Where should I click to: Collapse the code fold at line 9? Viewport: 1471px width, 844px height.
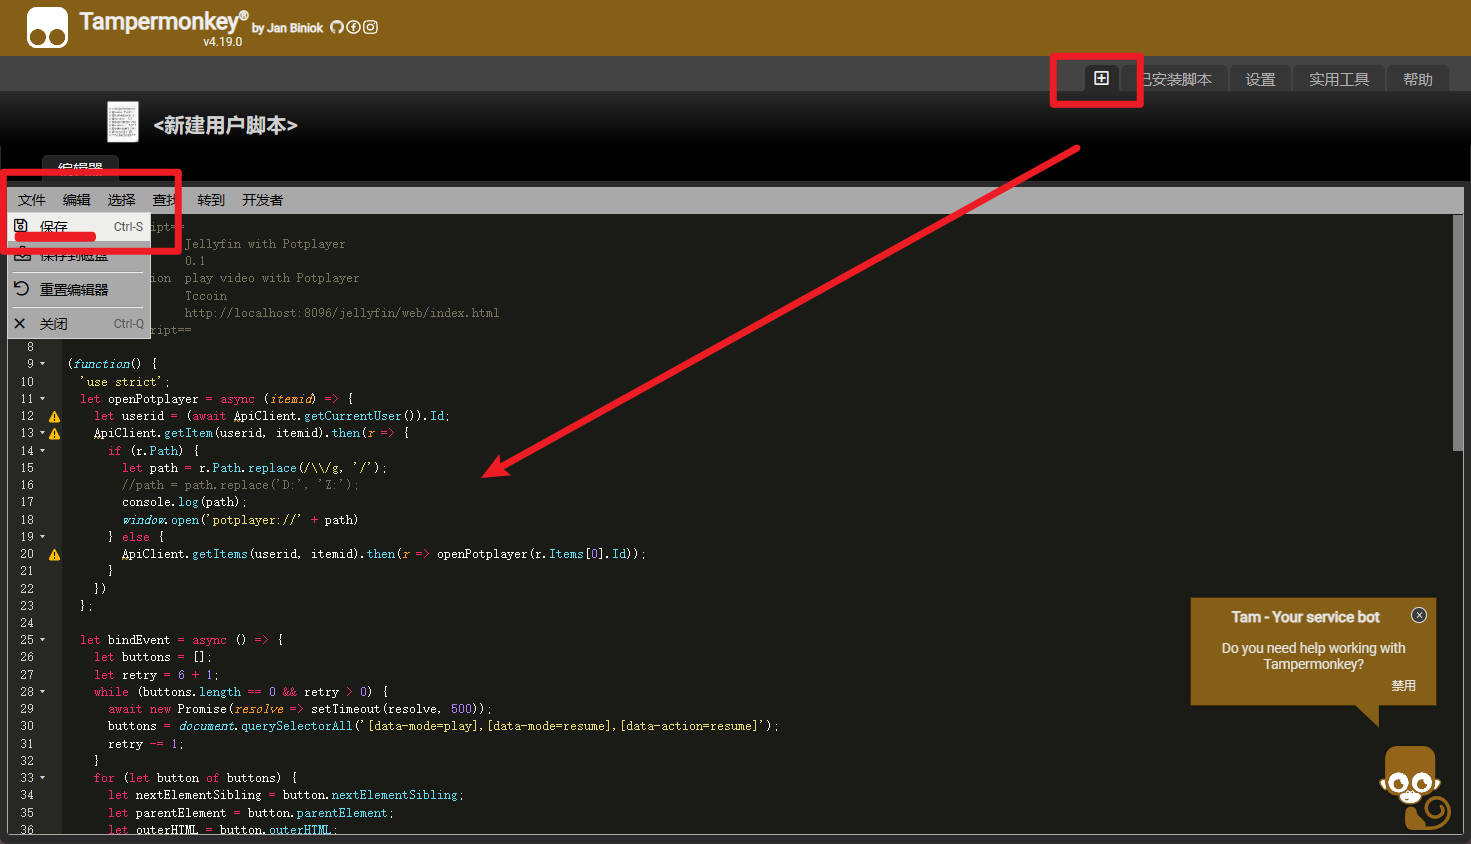[x=43, y=364]
